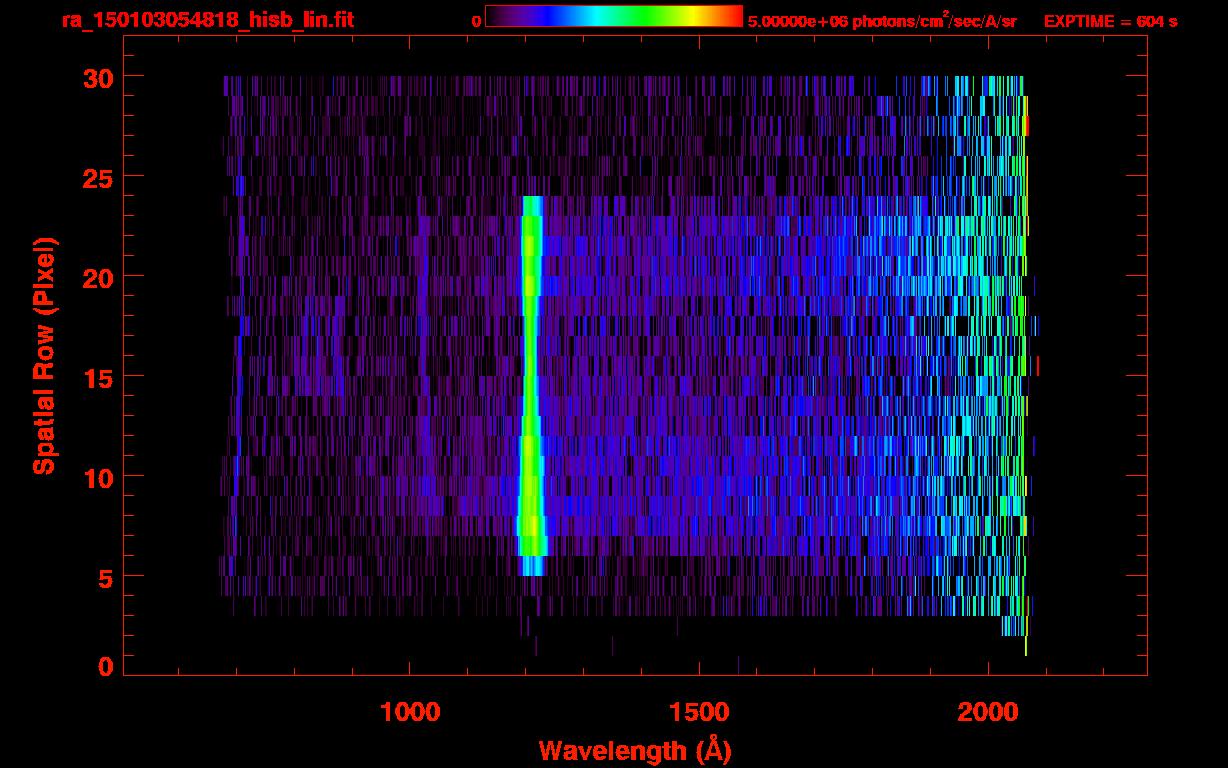Select the color bar minimum label 0
The width and height of the screenshot is (1228, 768).
coord(476,21)
